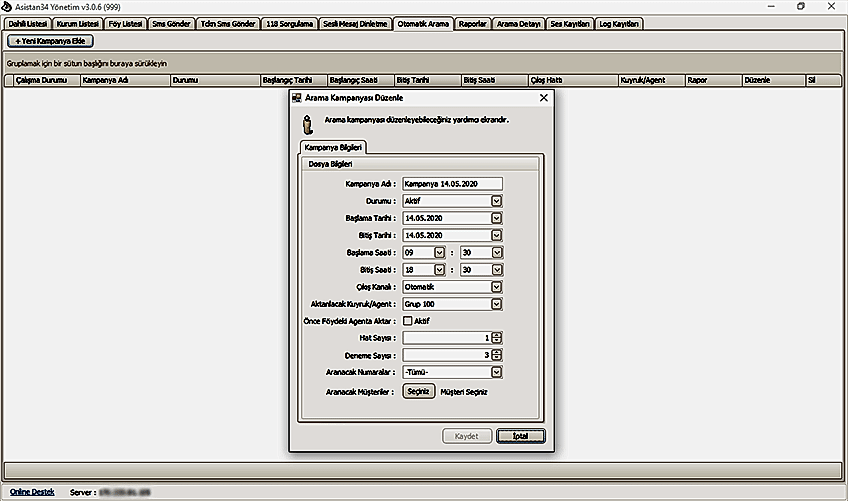Expand the Aktarılacak Kuyruk/Agent dropdown
The height and width of the screenshot is (501, 848).
click(497, 303)
